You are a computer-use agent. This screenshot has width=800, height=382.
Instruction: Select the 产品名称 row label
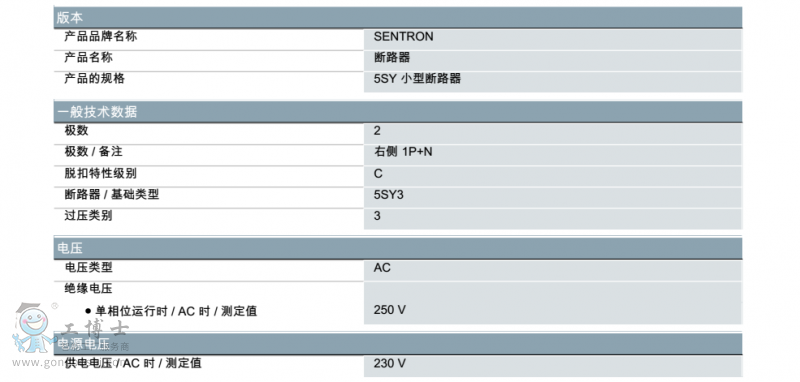(x=88, y=58)
